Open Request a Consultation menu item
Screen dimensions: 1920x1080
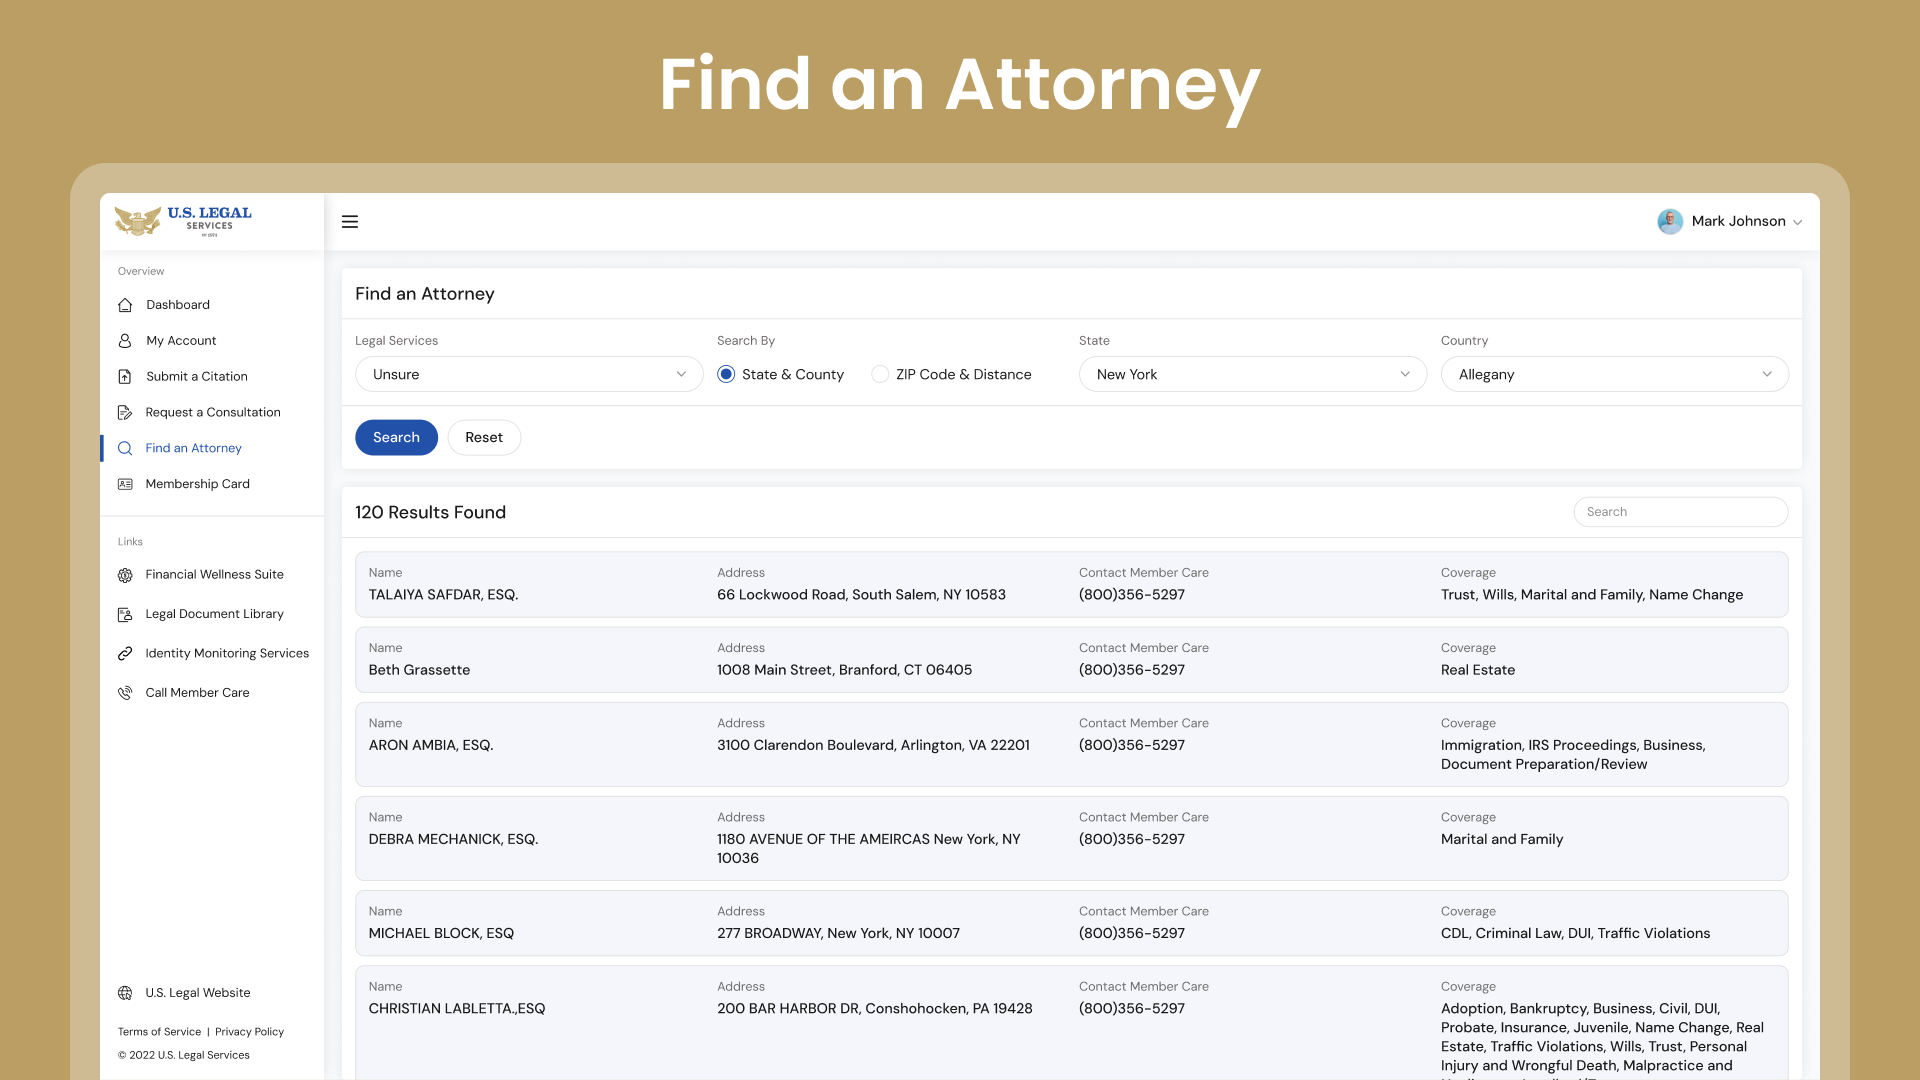(x=213, y=413)
